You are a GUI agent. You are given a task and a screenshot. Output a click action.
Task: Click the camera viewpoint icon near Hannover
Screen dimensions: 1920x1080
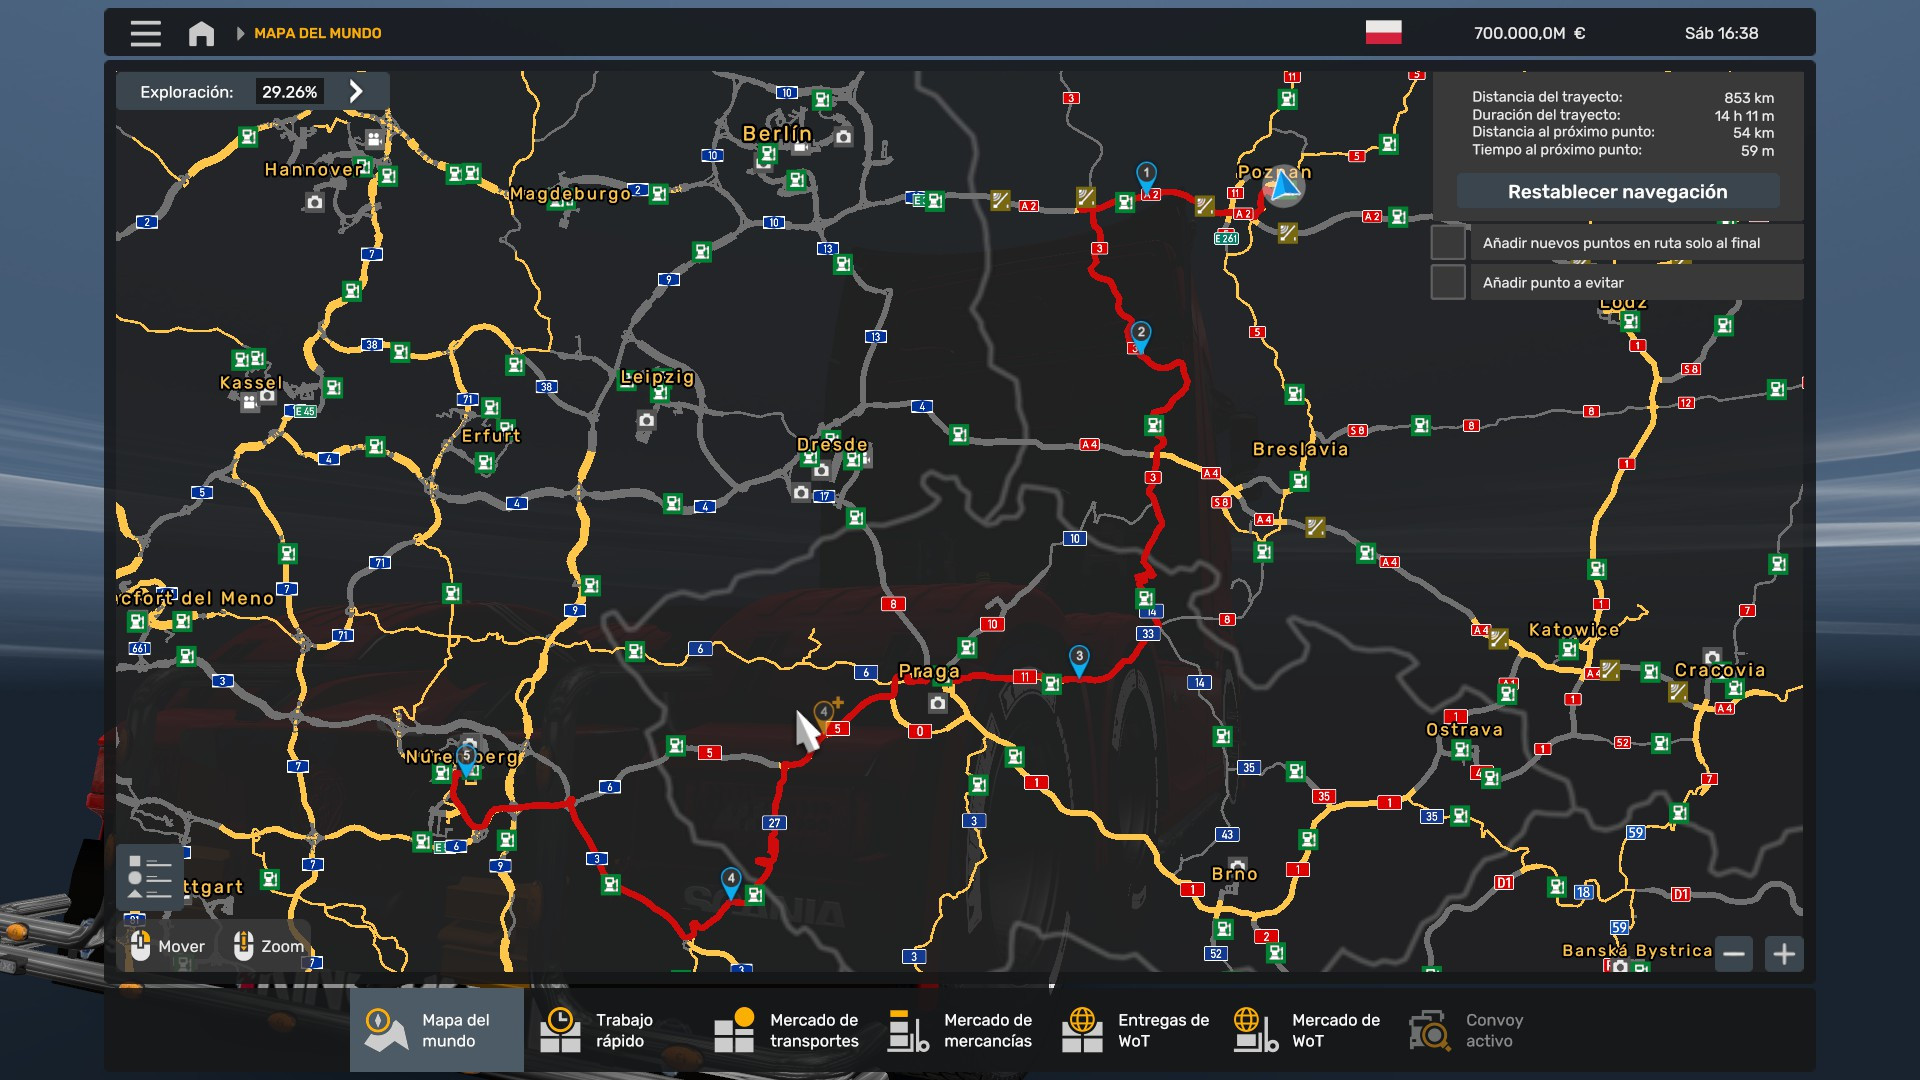pyautogui.click(x=315, y=202)
